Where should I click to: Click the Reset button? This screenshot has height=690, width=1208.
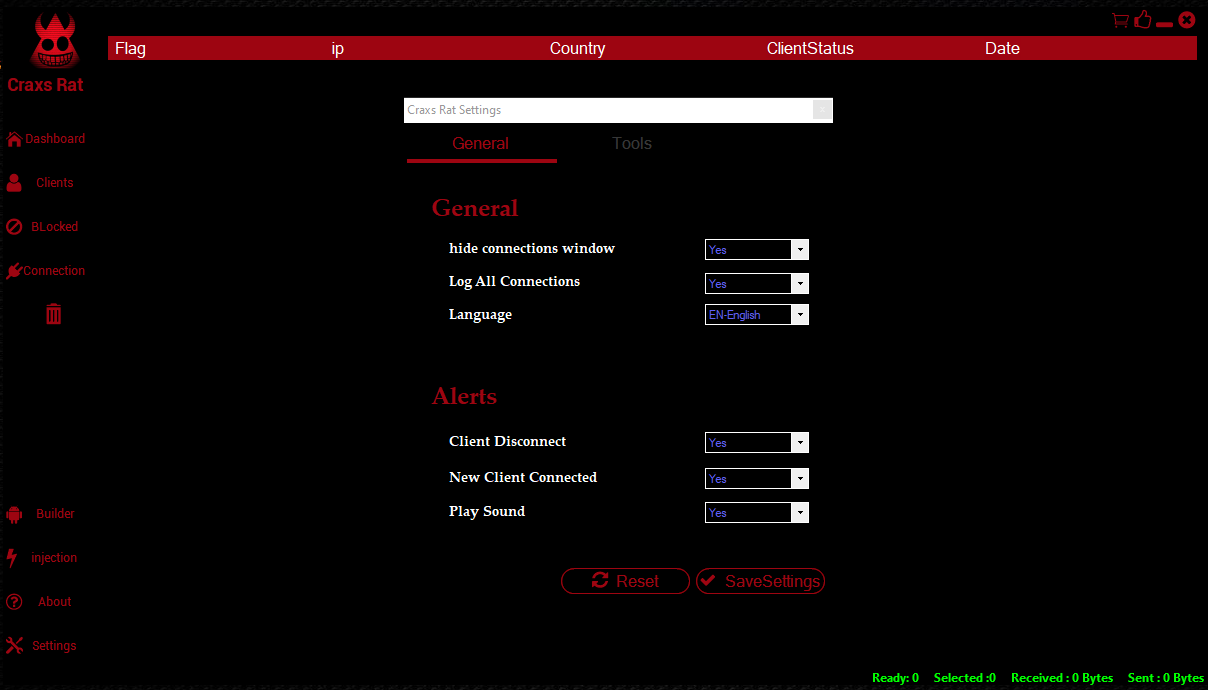[x=626, y=581]
